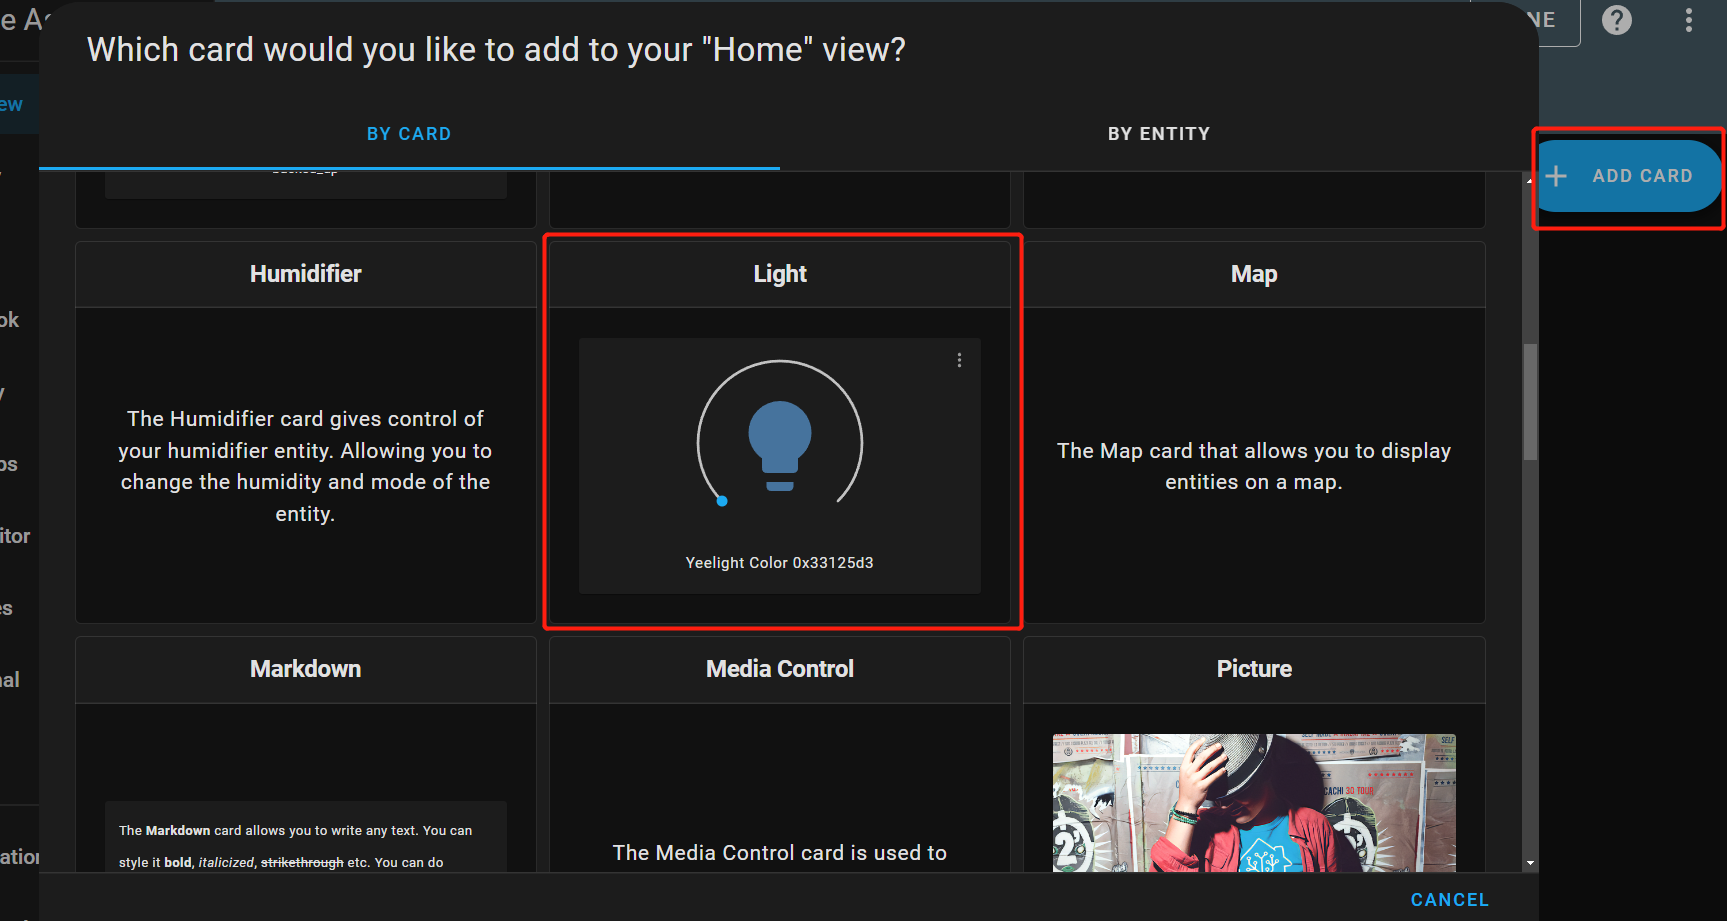The height and width of the screenshot is (921, 1727).
Task: Open the top-right three-dot overflow menu
Action: point(1688,20)
